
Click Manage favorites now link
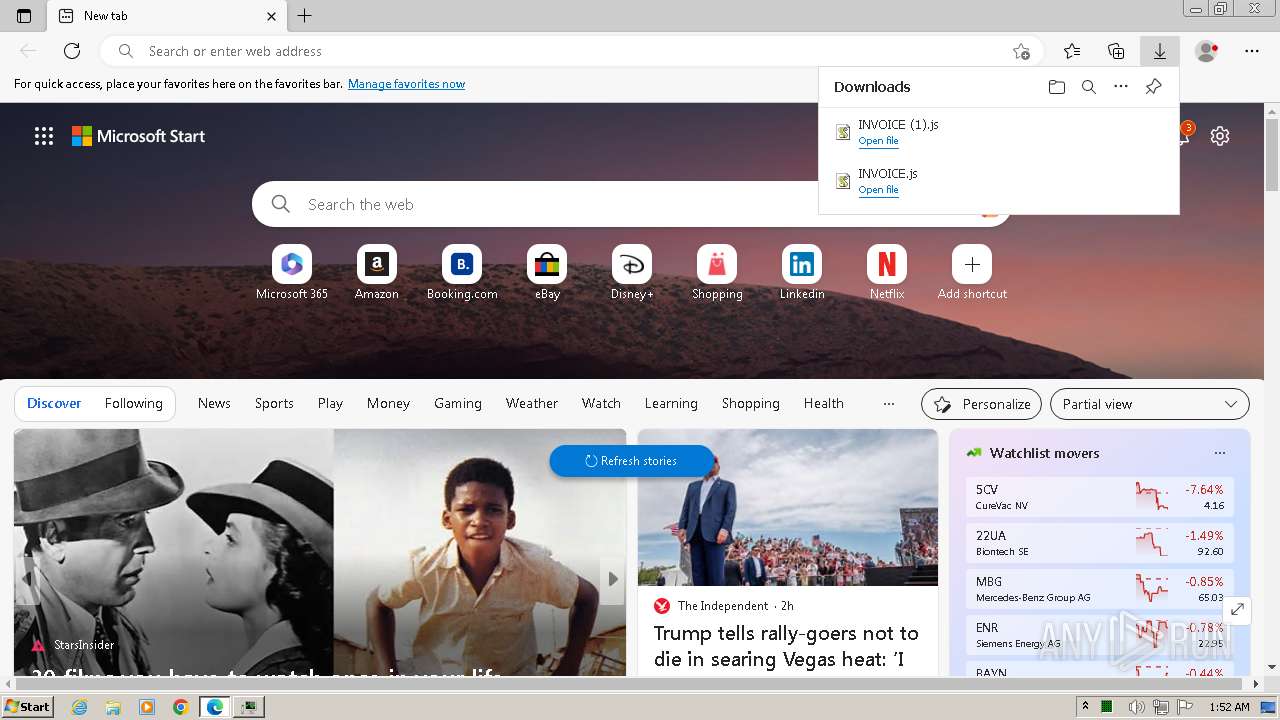(x=406, y=84)
